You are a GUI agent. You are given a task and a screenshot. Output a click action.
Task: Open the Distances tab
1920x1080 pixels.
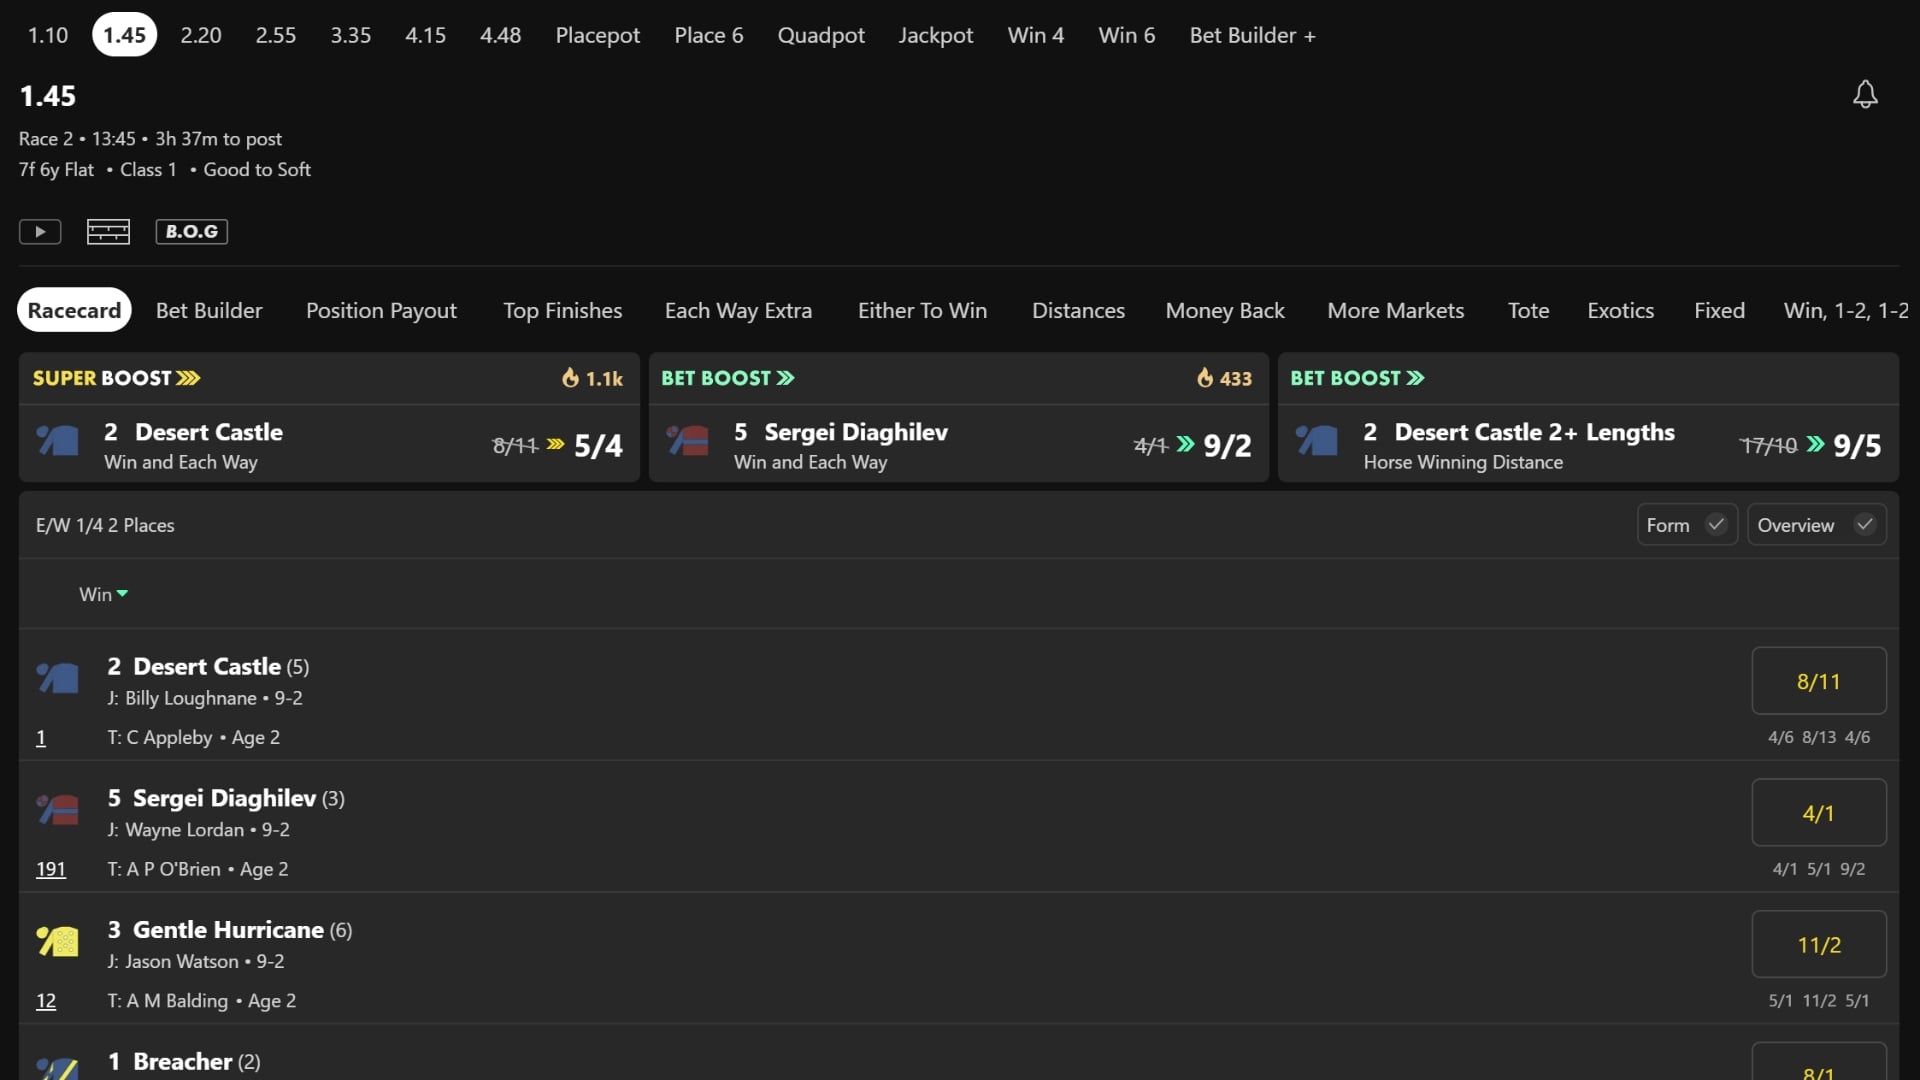(1078, 311)
